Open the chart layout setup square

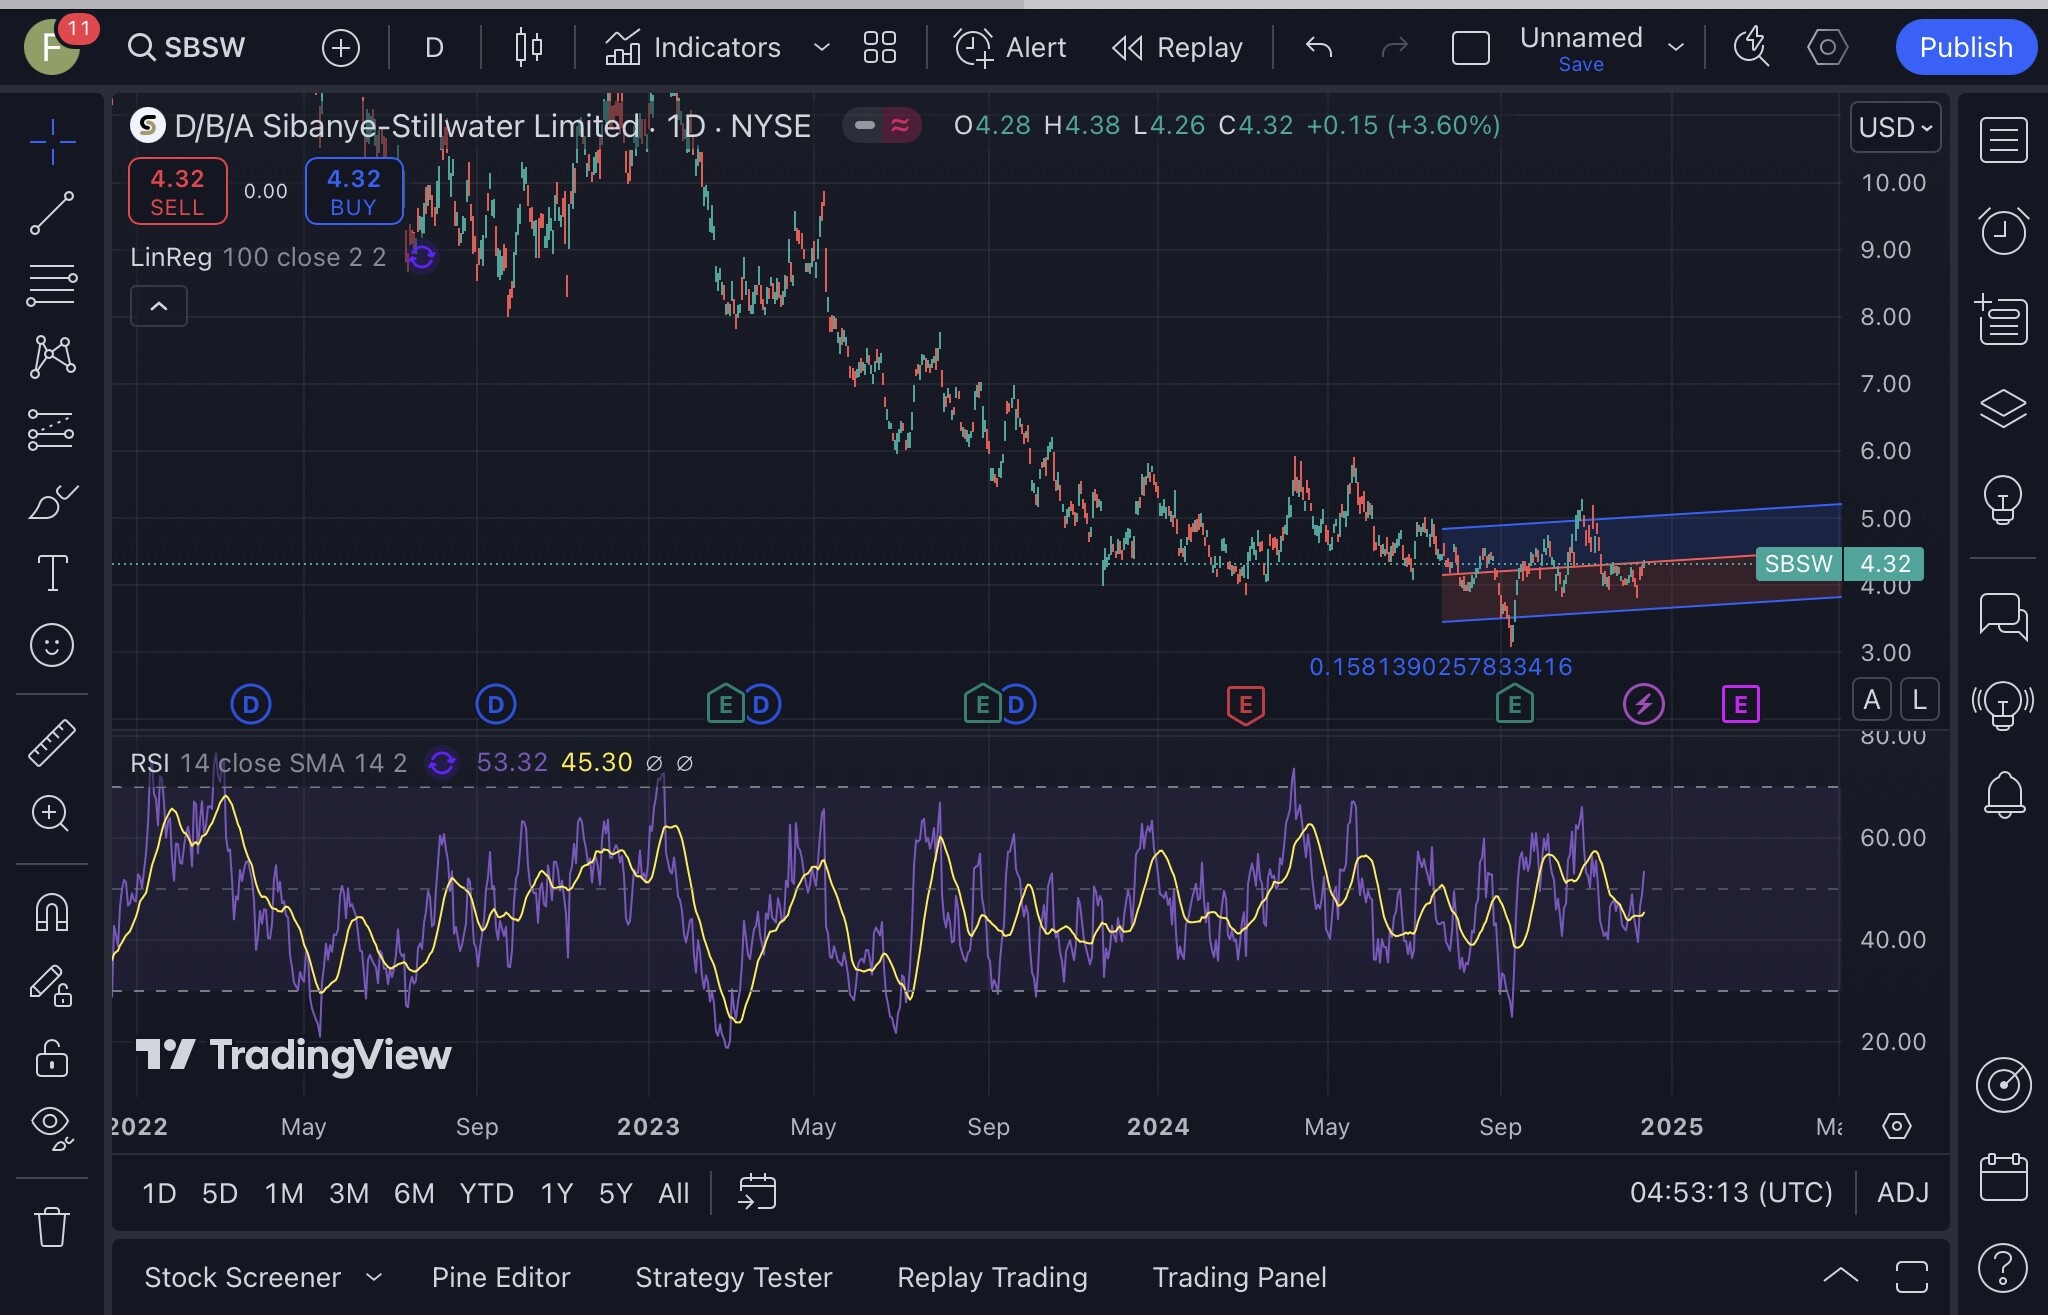coord(1470,48)
